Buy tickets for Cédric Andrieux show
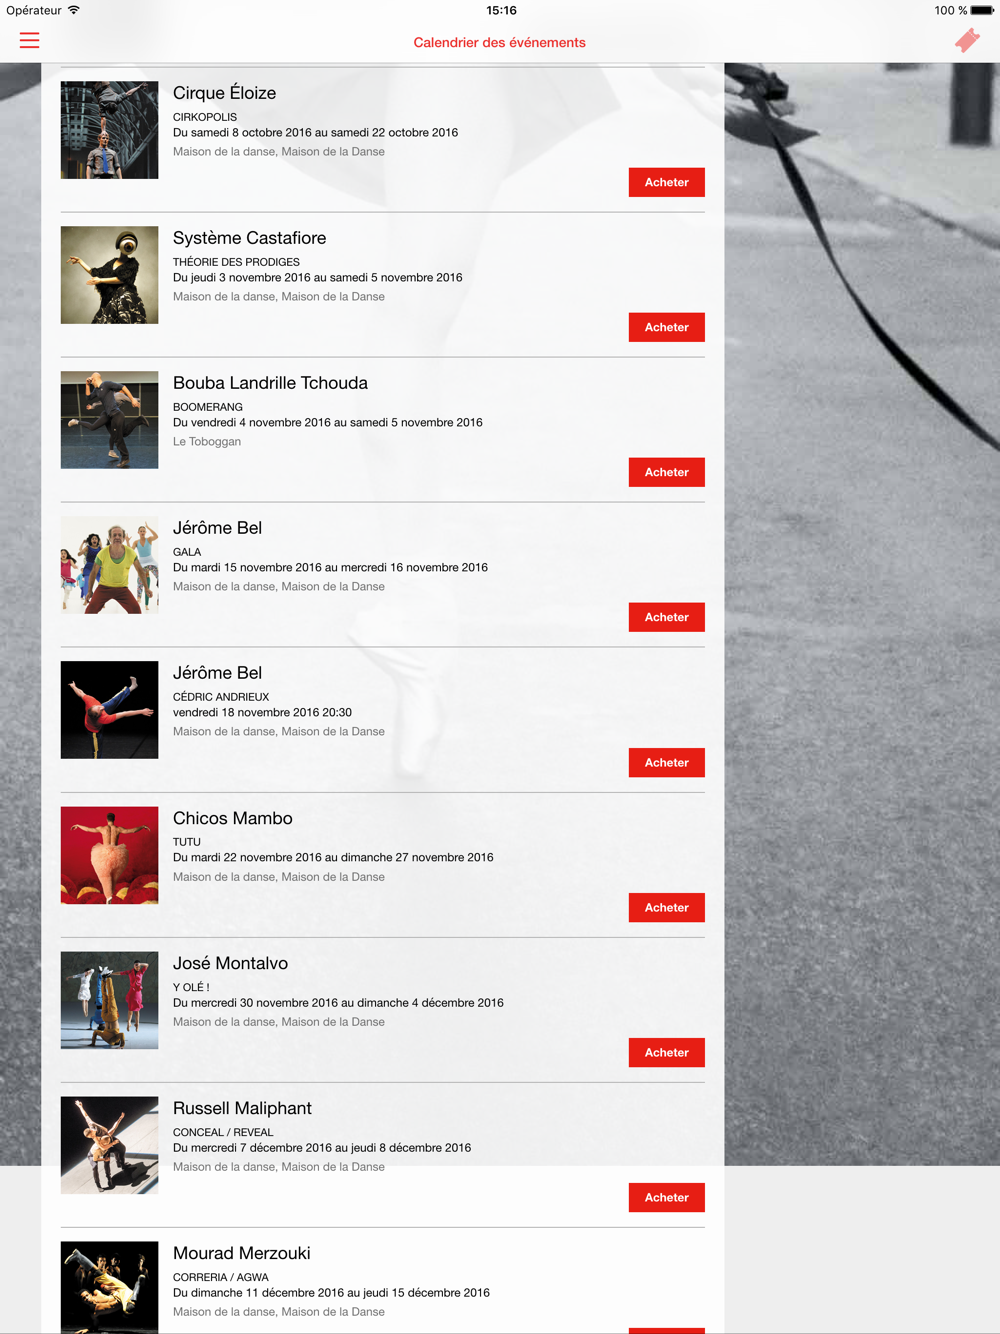The width and height of the screenshot is (1000, 1334). 667,762
